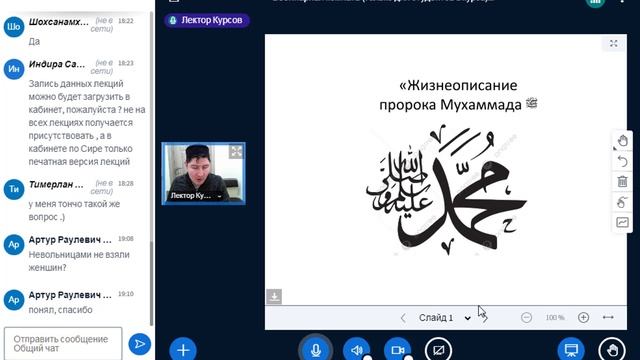Click the Шо avatar of Шохсанамх...
Screen dimensions: 640x360
14,27
